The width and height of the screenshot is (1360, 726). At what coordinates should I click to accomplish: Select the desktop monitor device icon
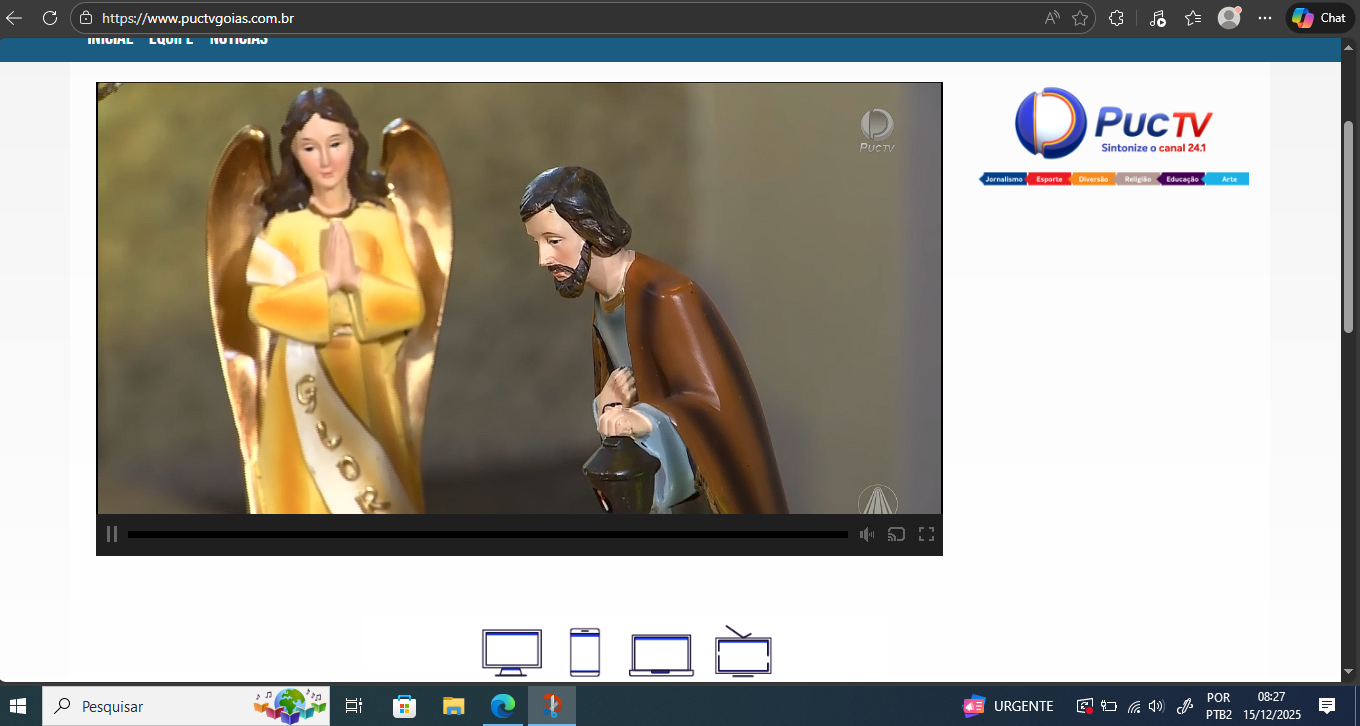click(512, 653)
